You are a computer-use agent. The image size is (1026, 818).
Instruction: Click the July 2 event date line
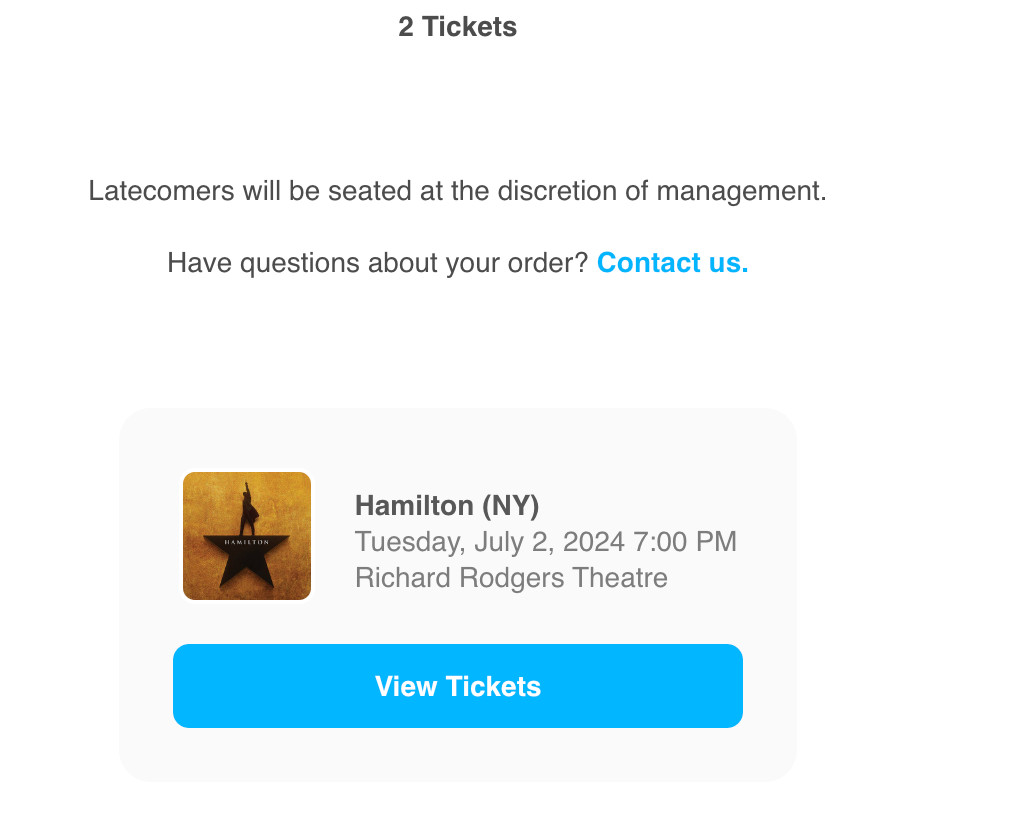coord(546,541)
